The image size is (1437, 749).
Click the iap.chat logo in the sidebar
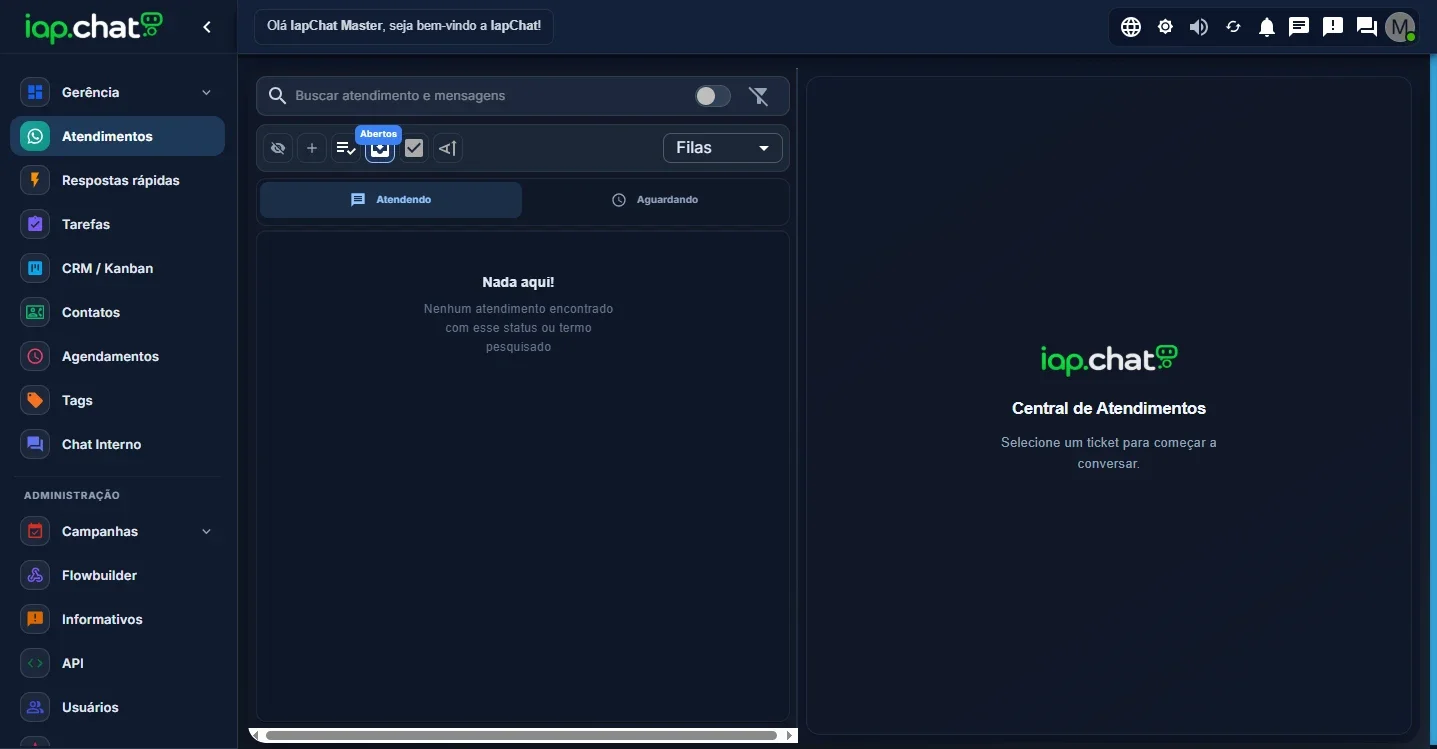[94, 27]
